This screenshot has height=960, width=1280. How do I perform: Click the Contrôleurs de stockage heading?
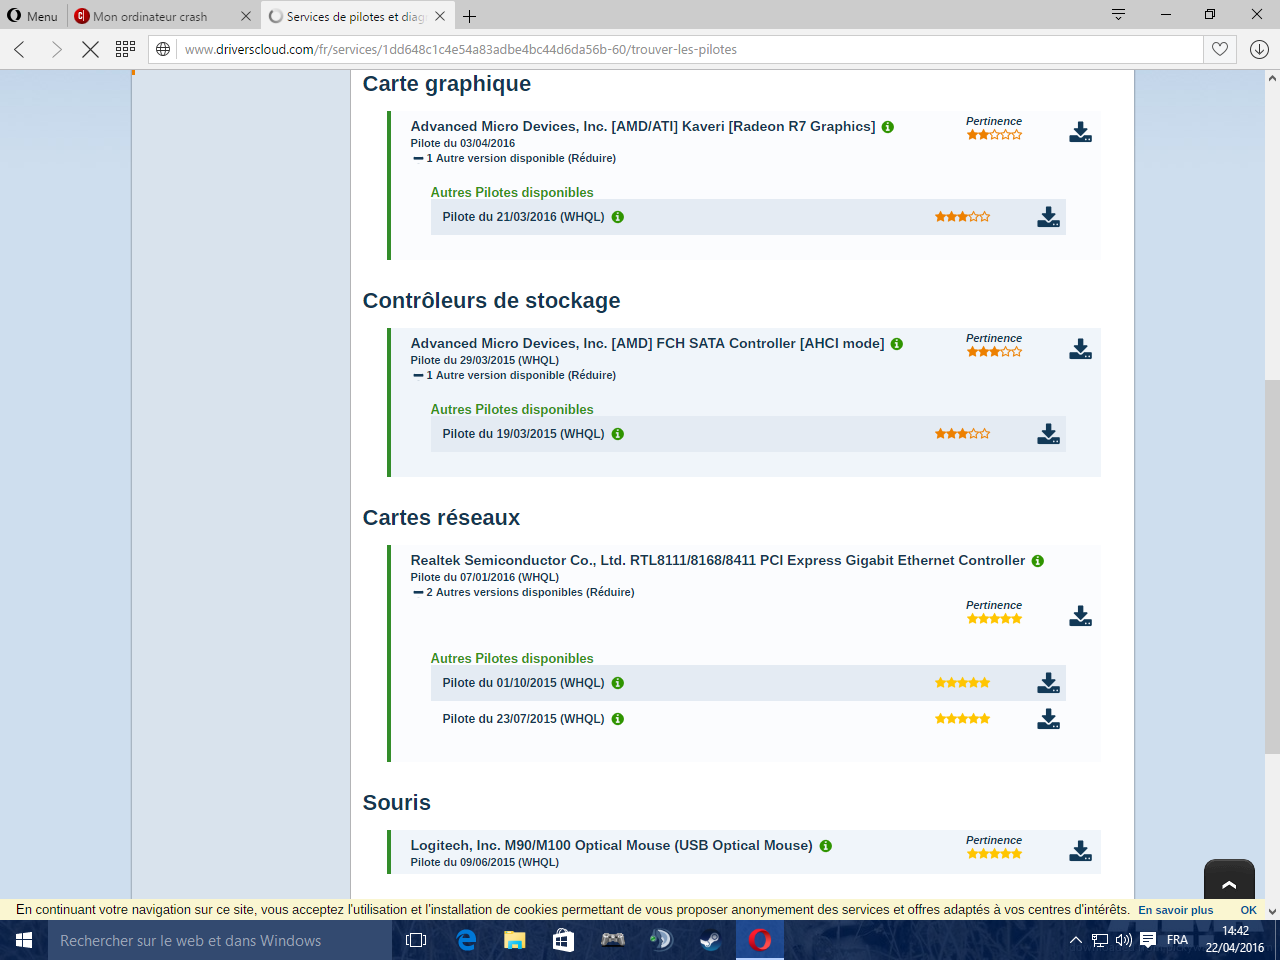coord(491,301)
